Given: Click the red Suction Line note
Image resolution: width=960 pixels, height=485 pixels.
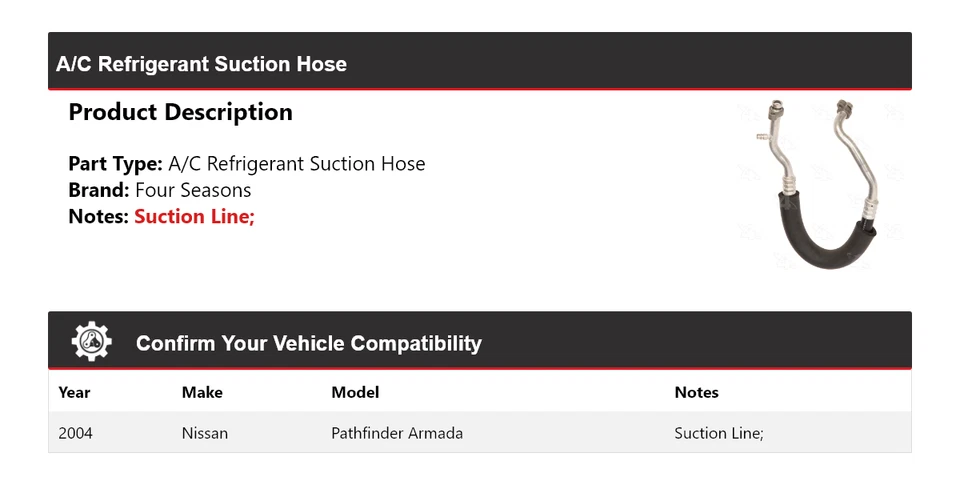Looking at the screenshot, I should [x=194, y=216].
